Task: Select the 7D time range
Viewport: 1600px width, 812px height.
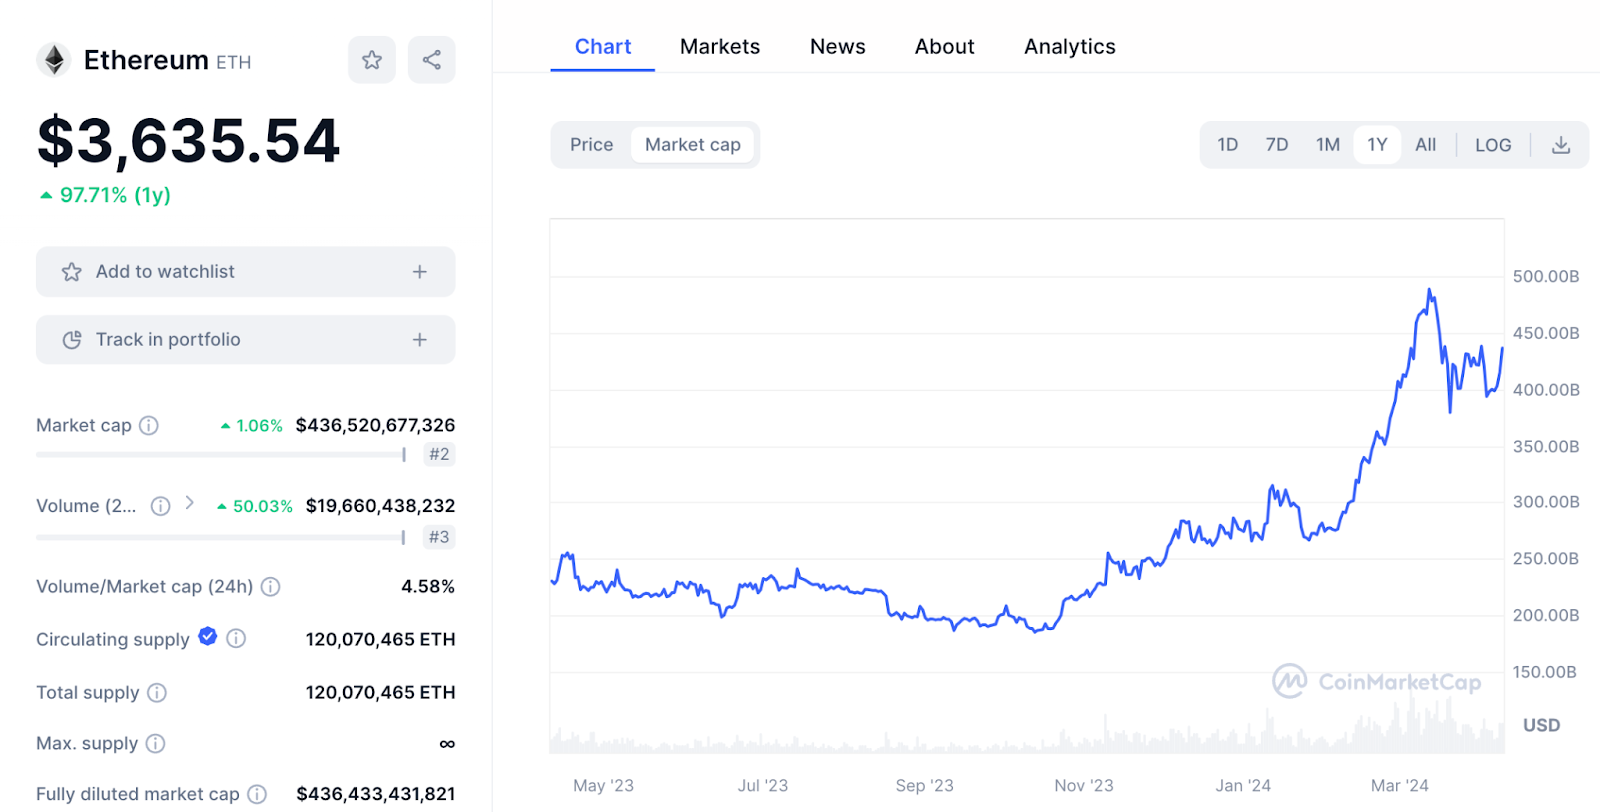Action: (x=1277, y=145)
